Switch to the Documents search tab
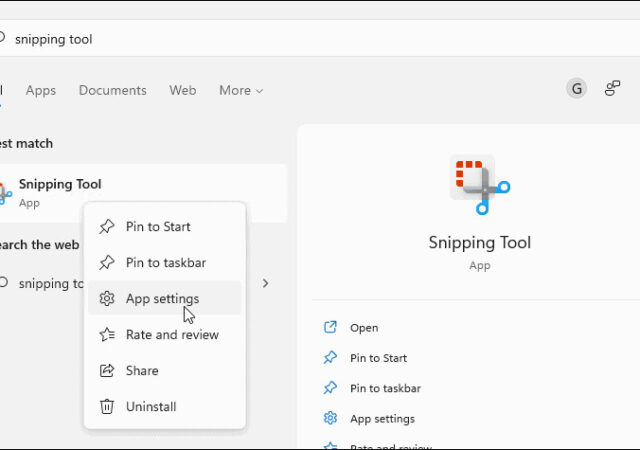The width and height of the screenshot is (640, 450). click(x=113, y=90)
